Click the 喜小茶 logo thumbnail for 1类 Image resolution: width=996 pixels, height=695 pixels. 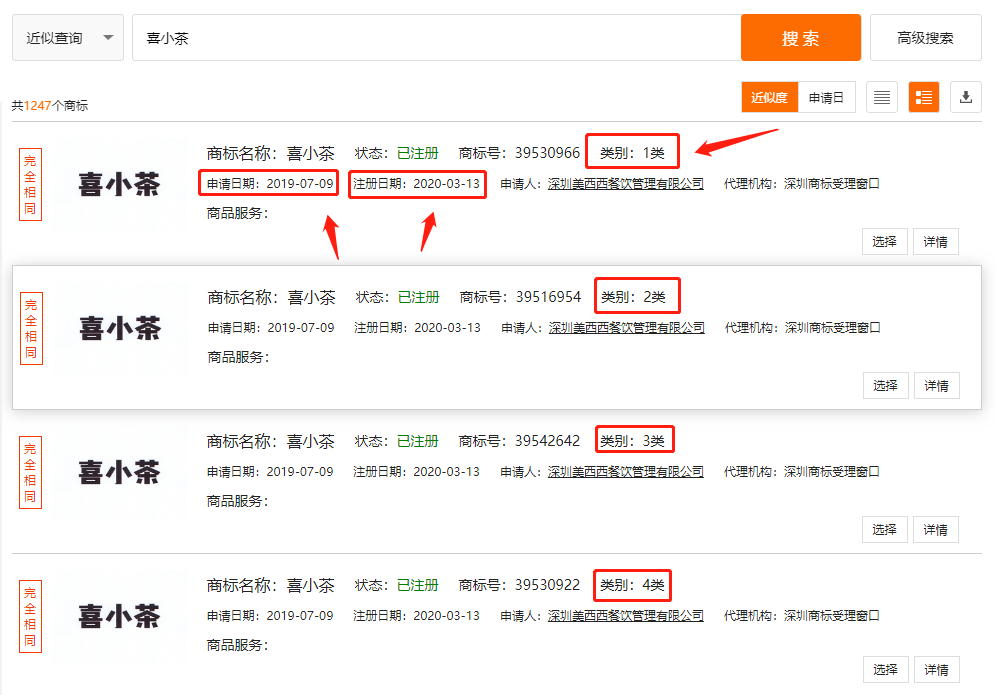point(119,184)
